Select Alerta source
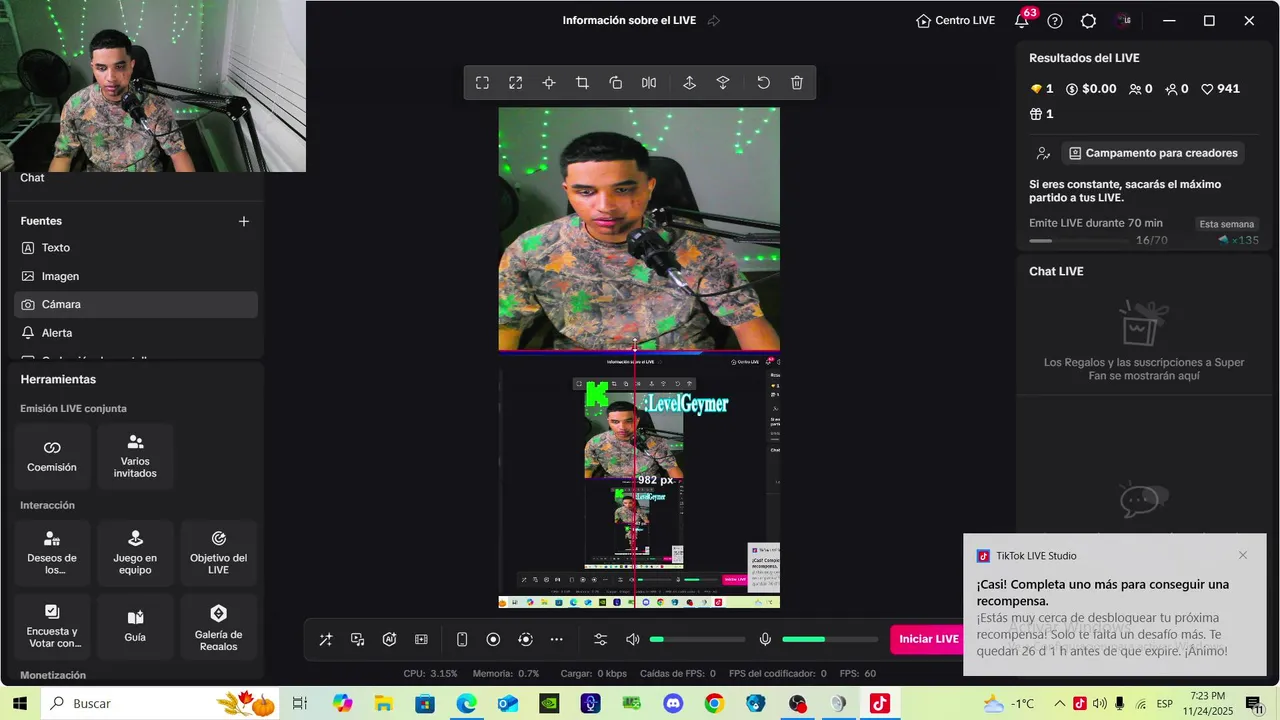This screenshot has height=720, width=1280. click(x=136, y=333)
